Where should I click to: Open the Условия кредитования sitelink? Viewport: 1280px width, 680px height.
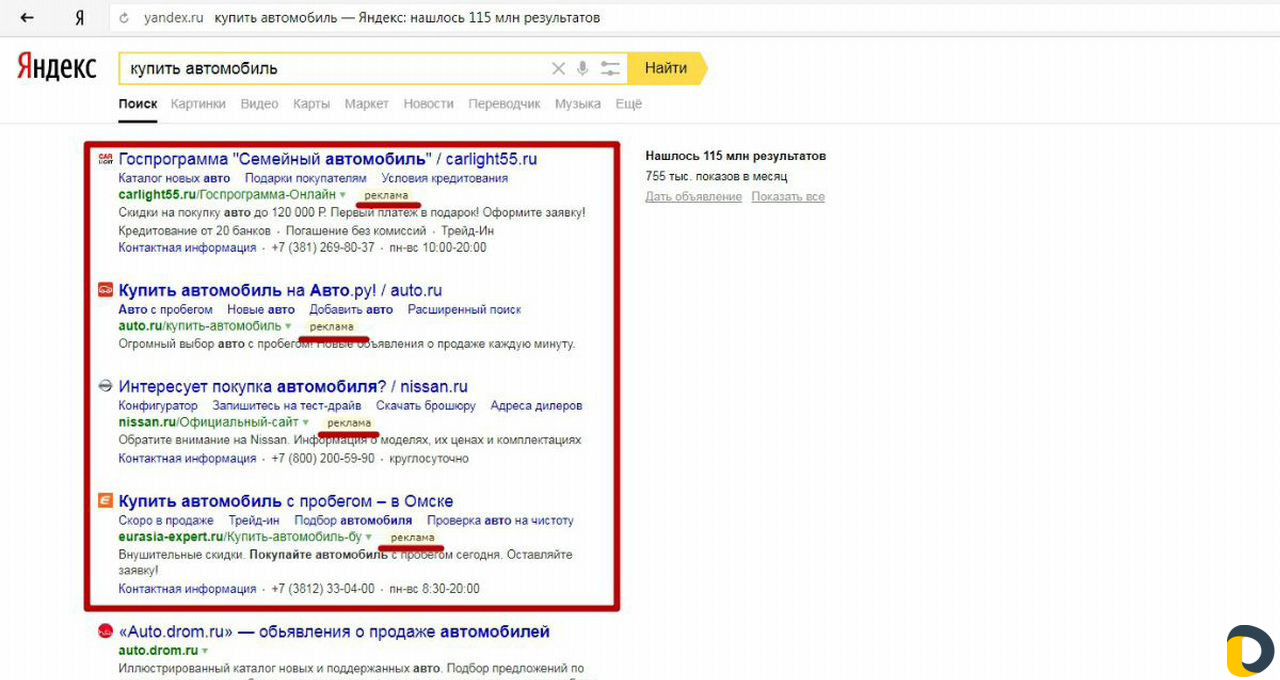pos(445,178)
